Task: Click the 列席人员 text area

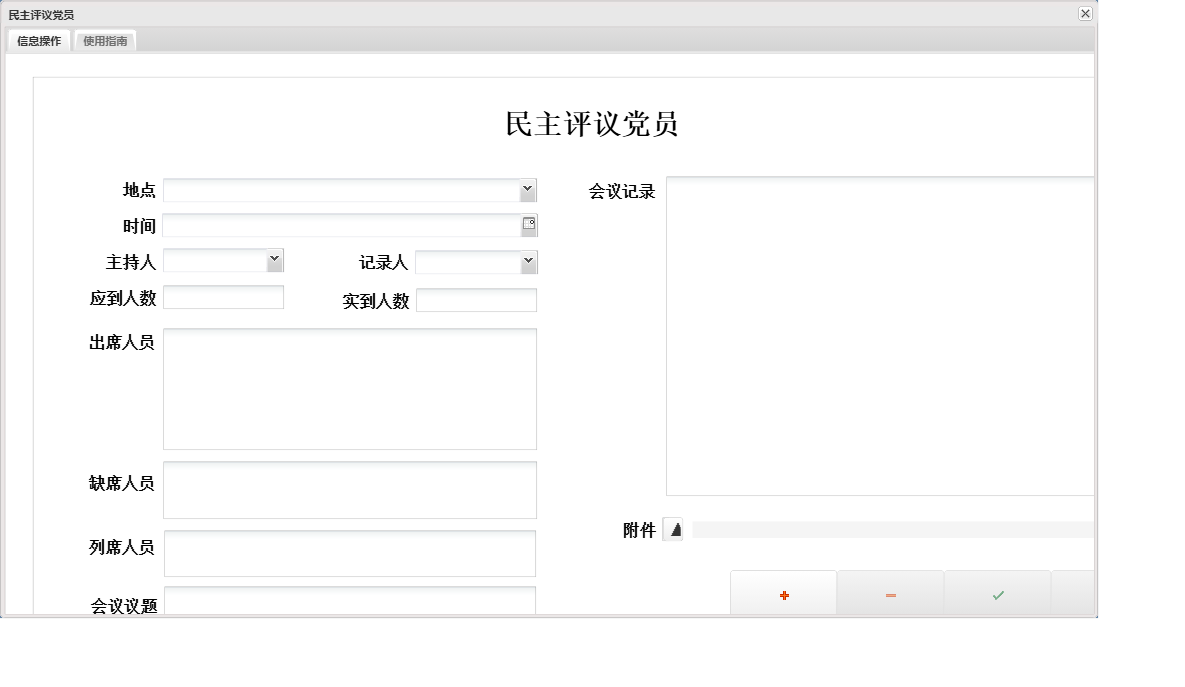Action: click(x=350, y=553)
